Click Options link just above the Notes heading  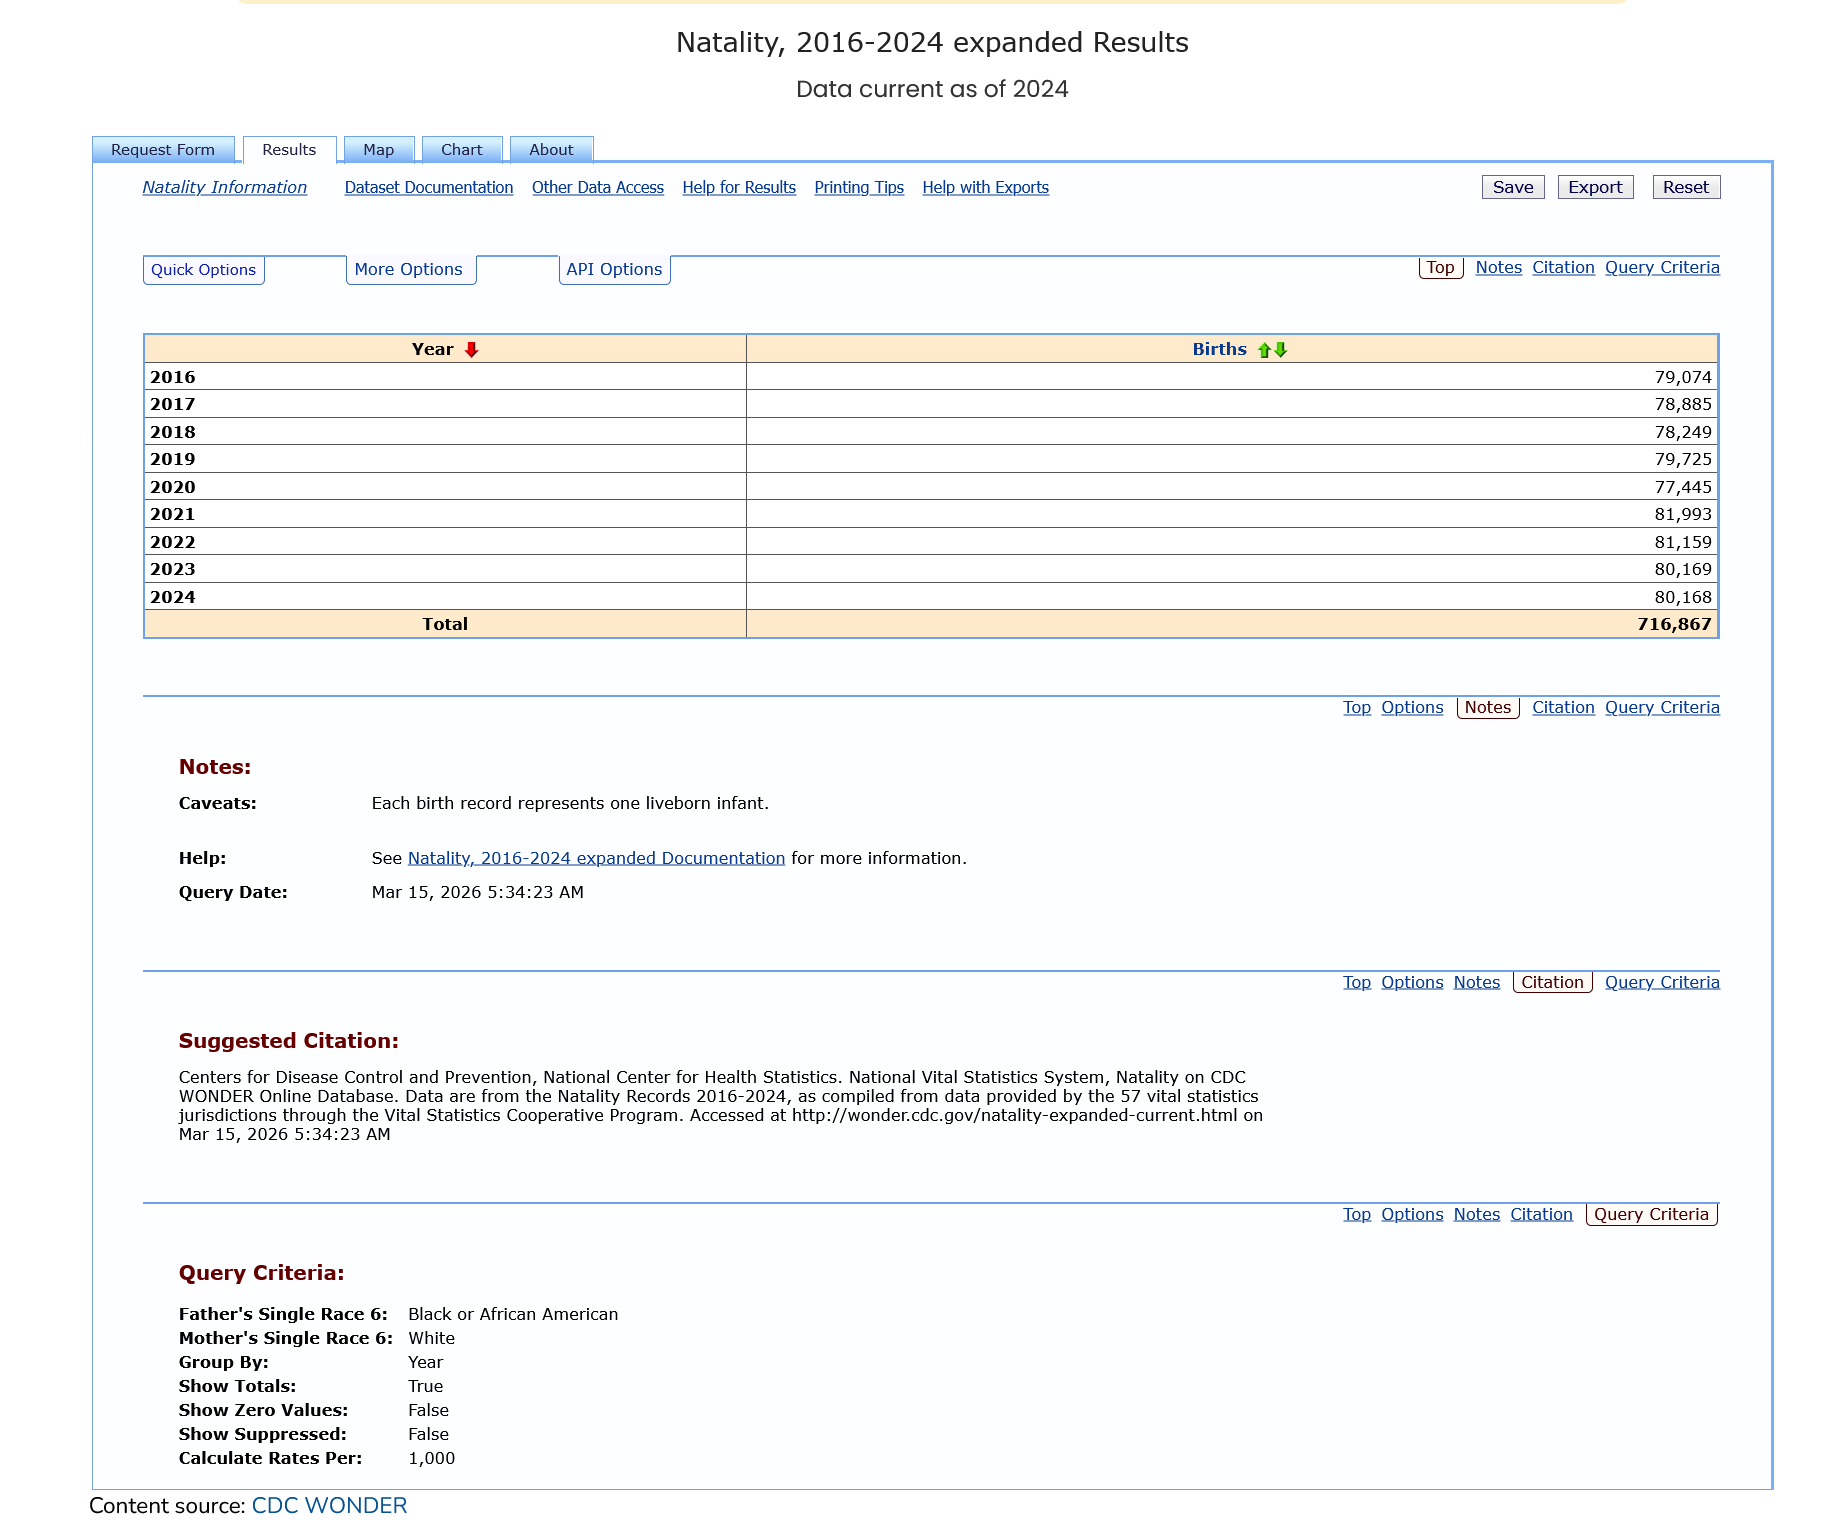(x=1412, y=707)
